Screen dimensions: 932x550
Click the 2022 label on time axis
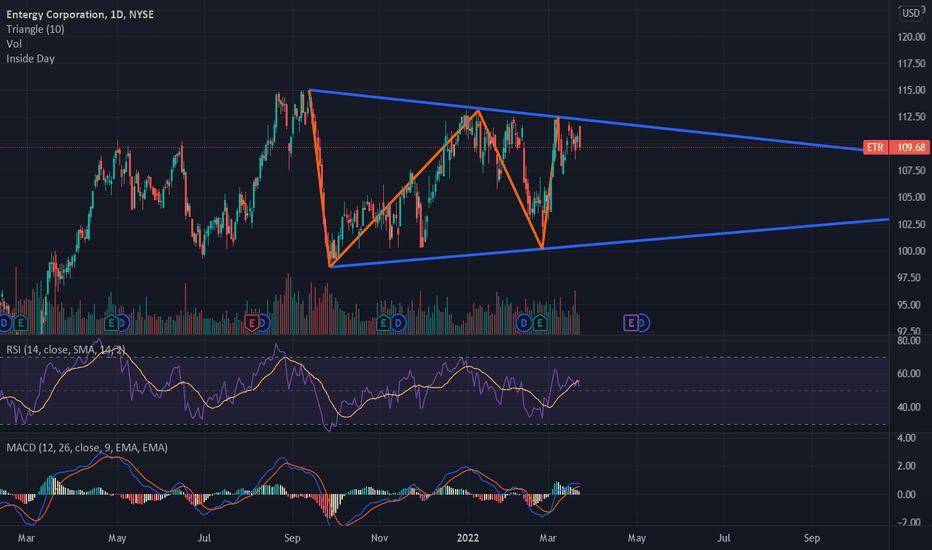pos(468,538)
